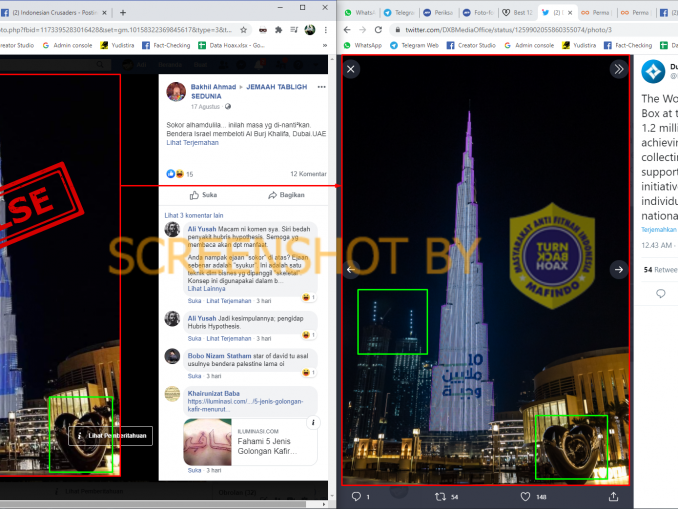Close the active Twitter tab in the right window
678x509 pixels.
click(570, 13)
